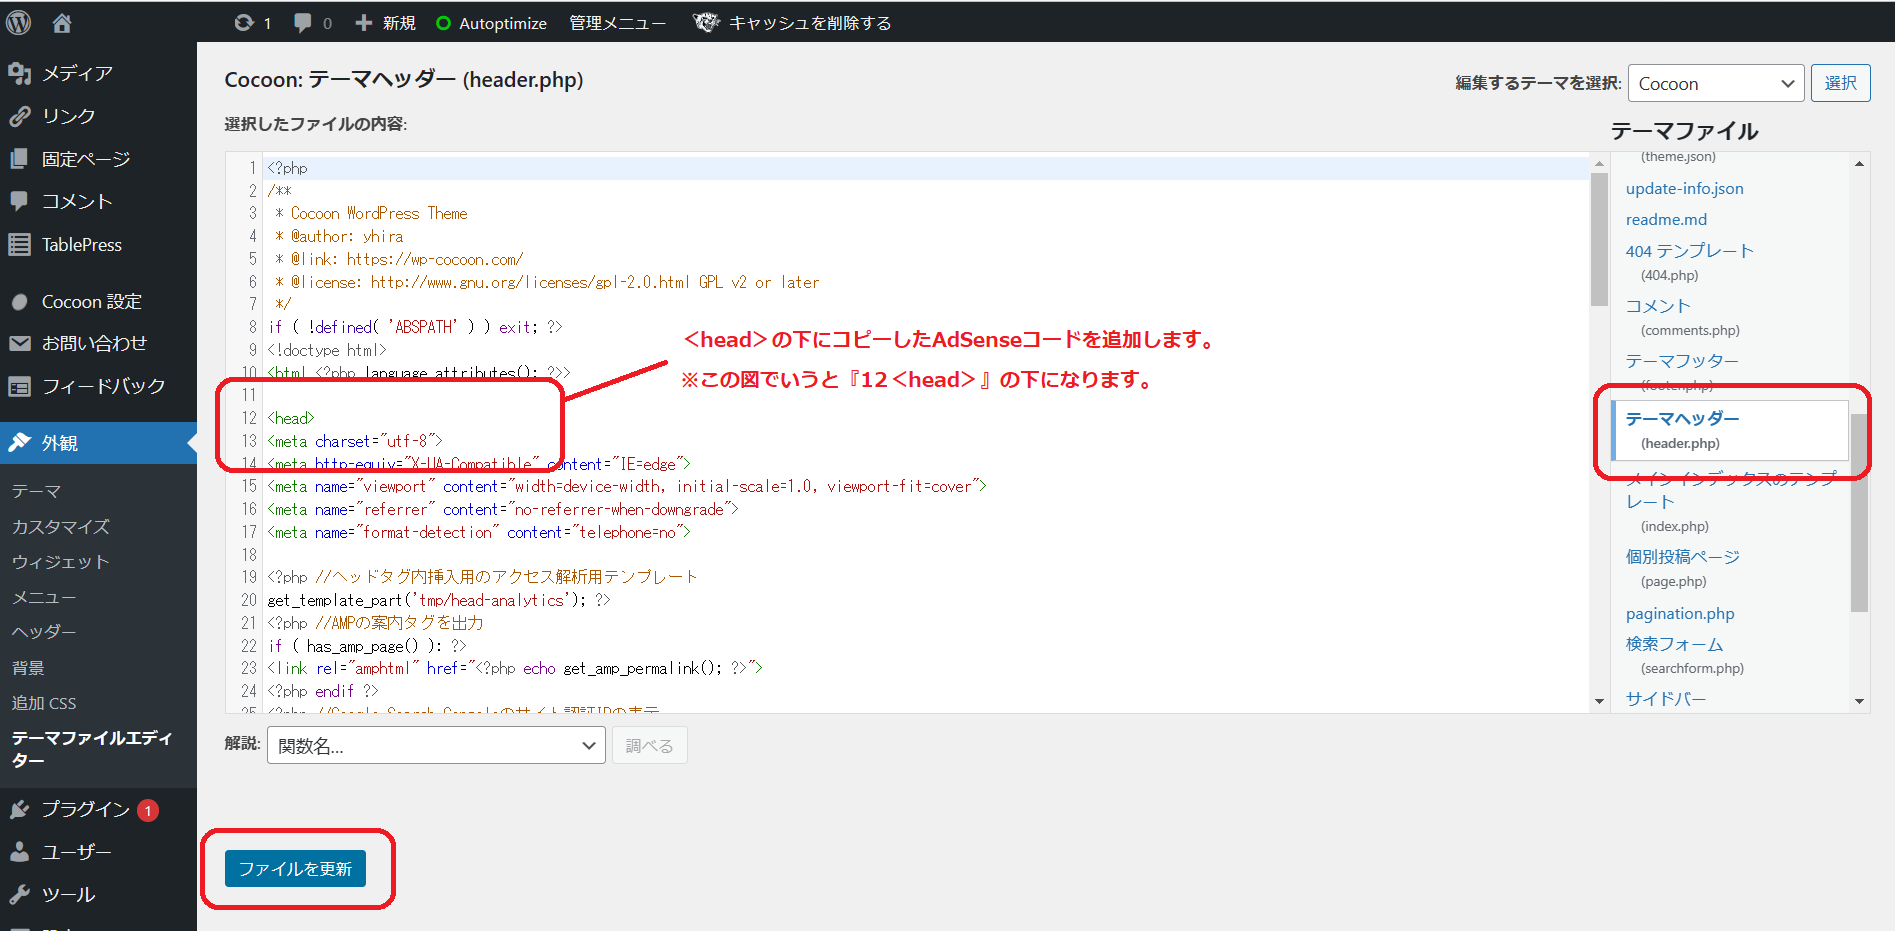Open the comments bubble icon in admin bar
Viewport: 1895px width, 931px height.
[x=303, y=22]
